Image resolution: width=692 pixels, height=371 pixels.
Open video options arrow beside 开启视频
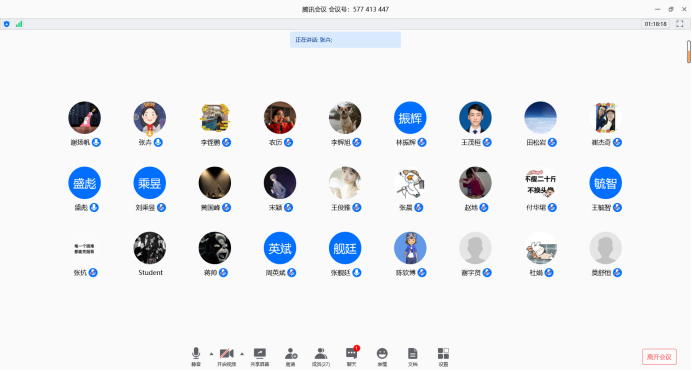coord(242,354)
